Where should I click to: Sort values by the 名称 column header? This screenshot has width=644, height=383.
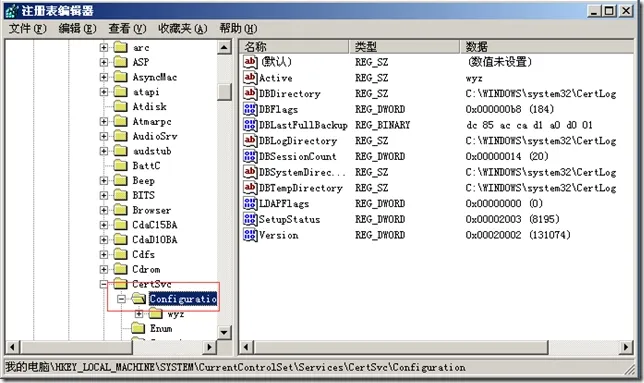point(294,46)
